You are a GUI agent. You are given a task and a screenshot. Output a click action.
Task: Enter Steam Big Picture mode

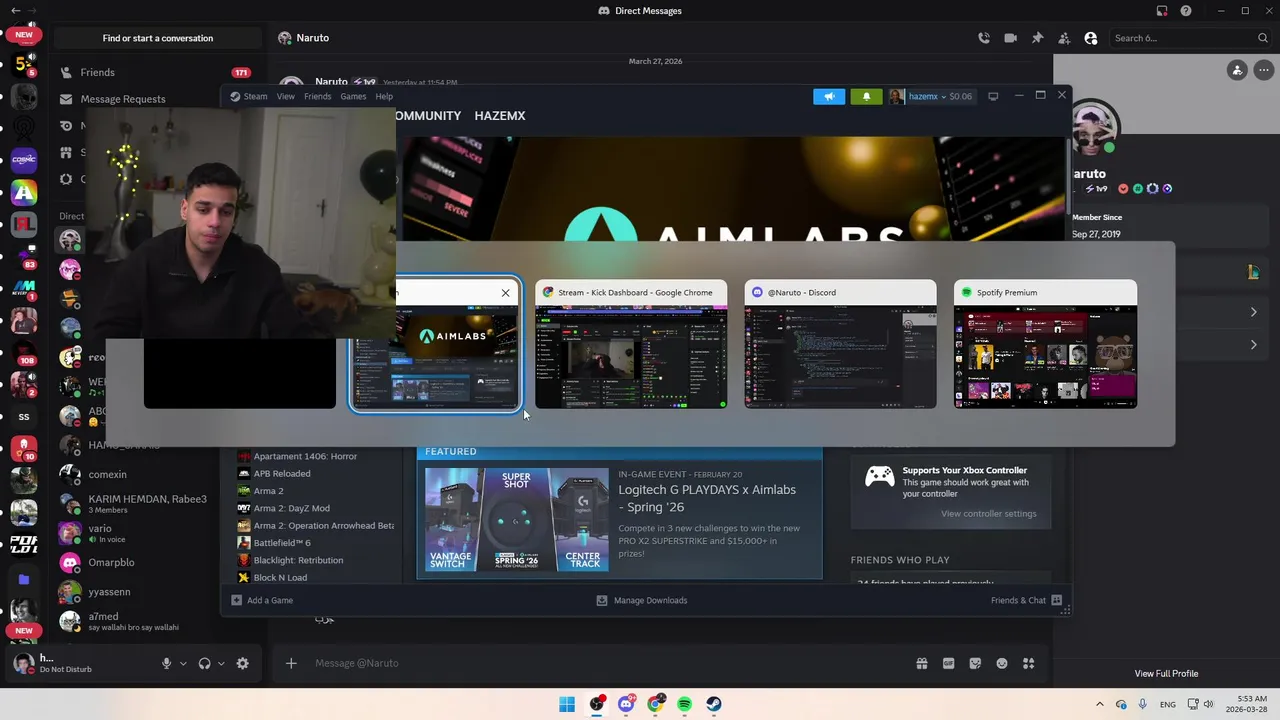(993, 96)
